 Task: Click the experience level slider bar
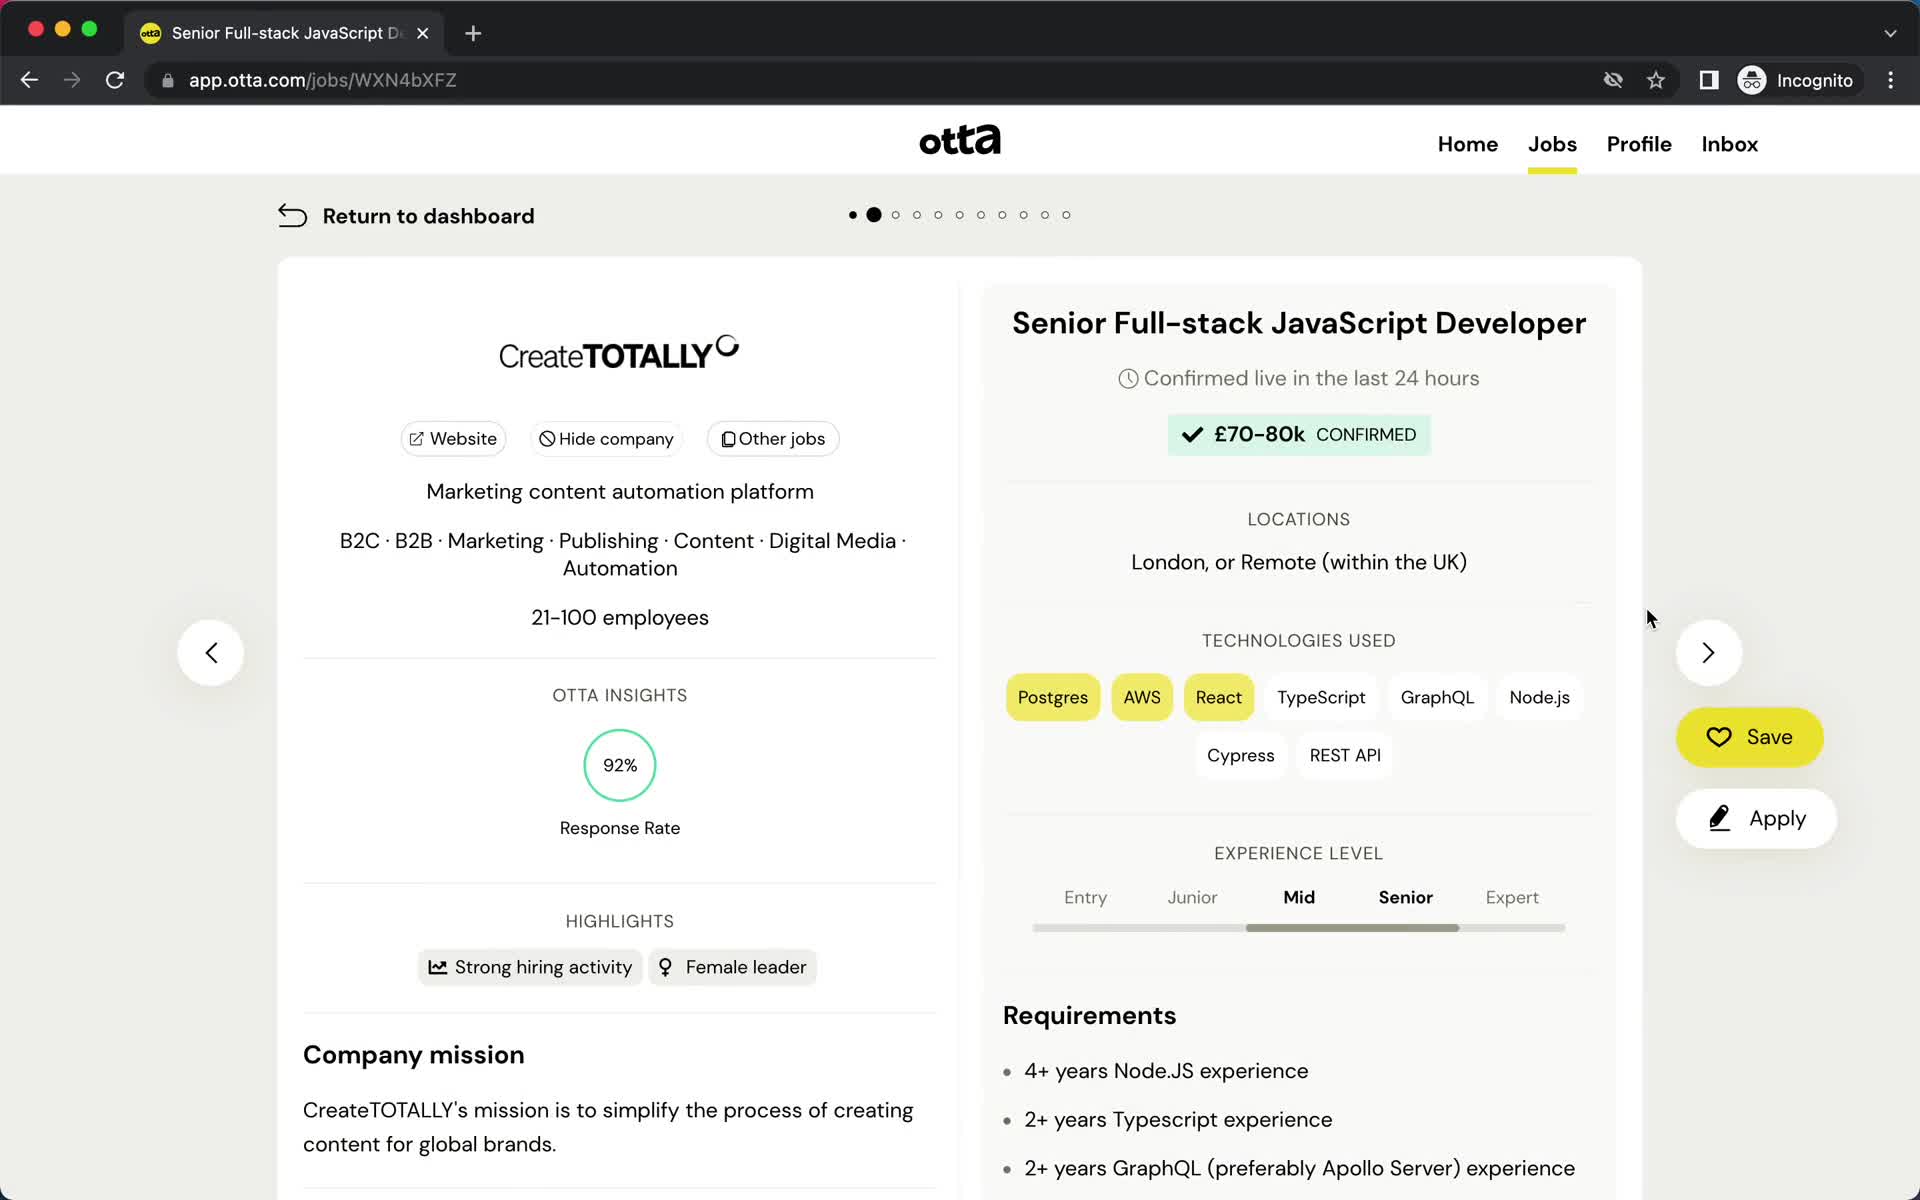click(x=1298, y=928)
